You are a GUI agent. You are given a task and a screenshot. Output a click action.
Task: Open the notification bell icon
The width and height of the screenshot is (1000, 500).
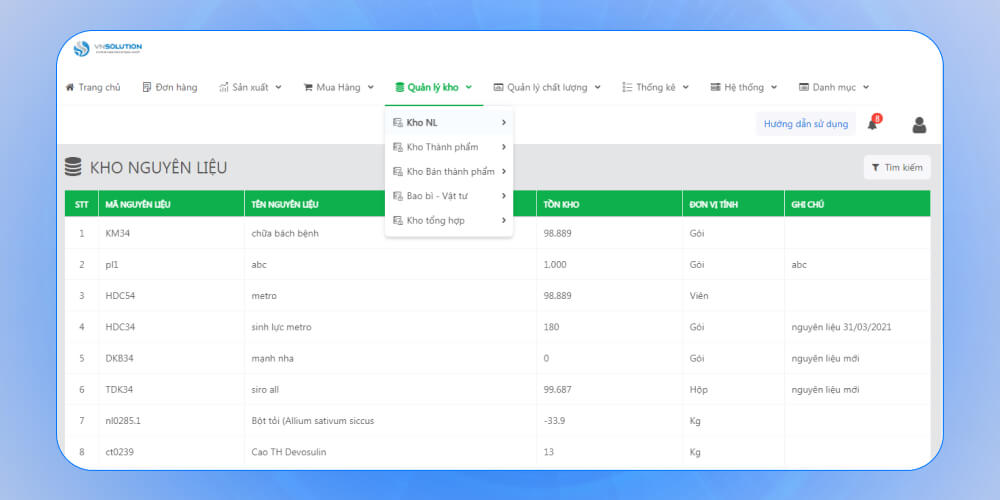pos(872,124)
